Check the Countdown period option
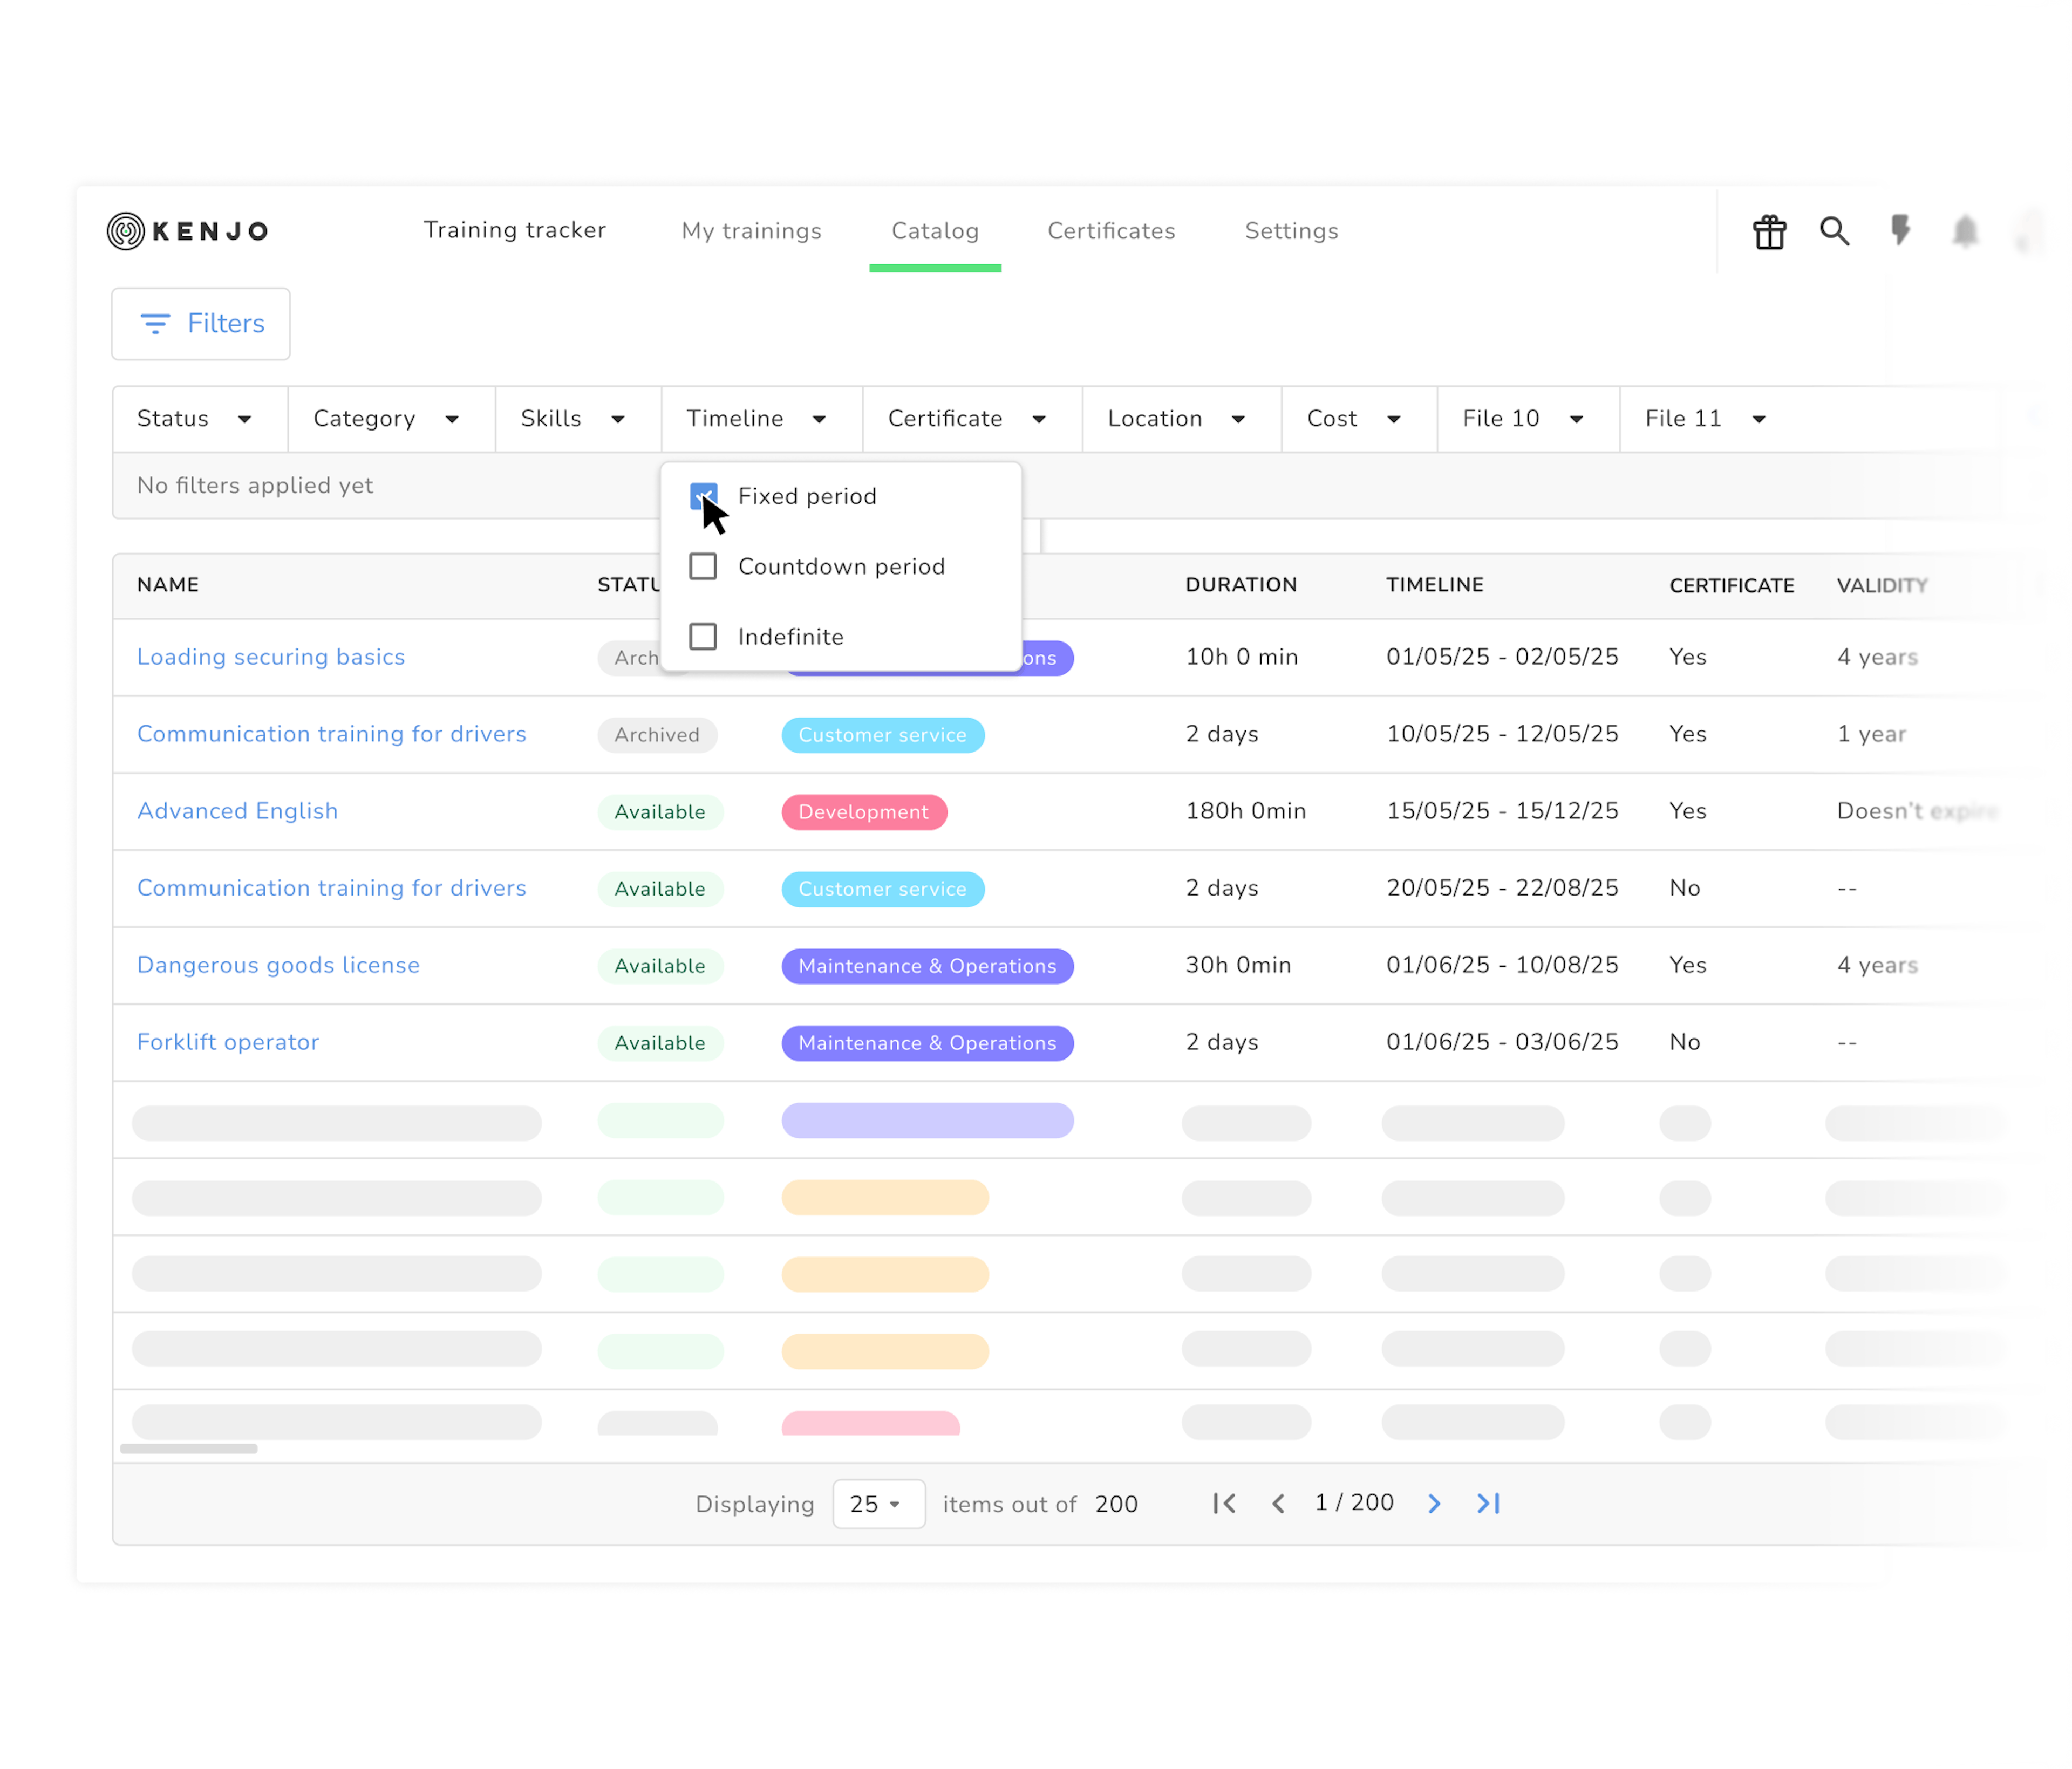The image size is (2072, 1769). click(x=703, y=566)
